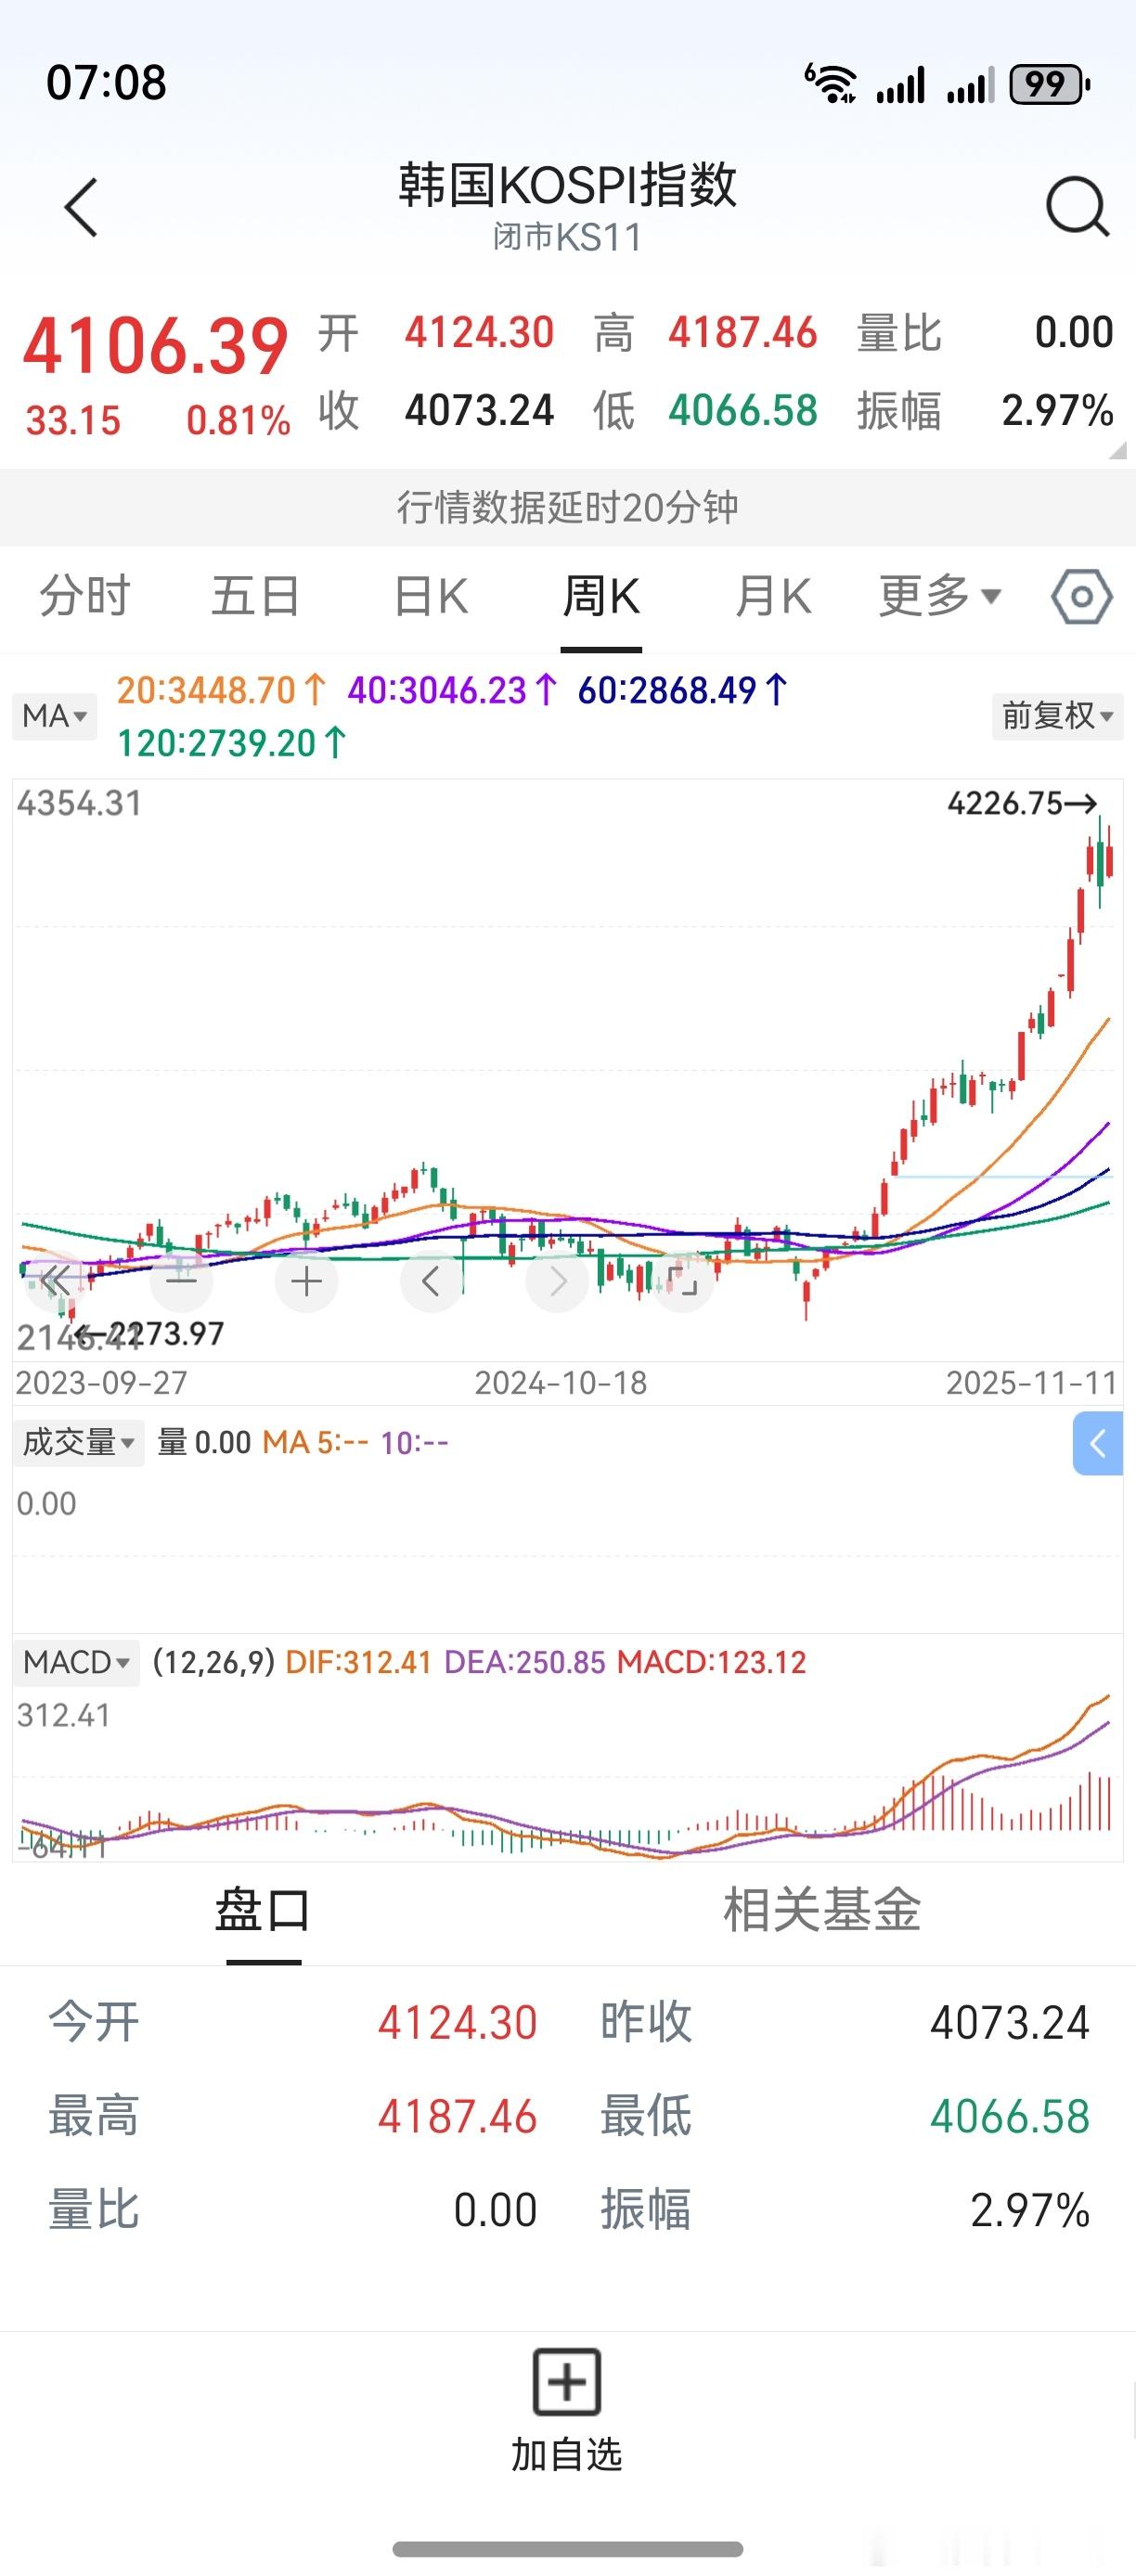This screenshot has width=1136, height=2576.
Task: Tap the DIF:312.41 value
Action: (x=358, y=1662)
